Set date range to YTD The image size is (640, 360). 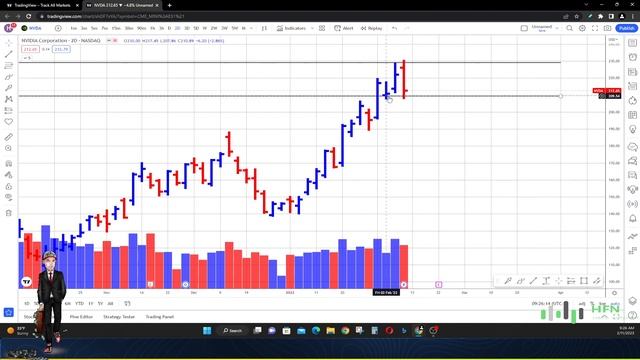[x=79, y=304]
